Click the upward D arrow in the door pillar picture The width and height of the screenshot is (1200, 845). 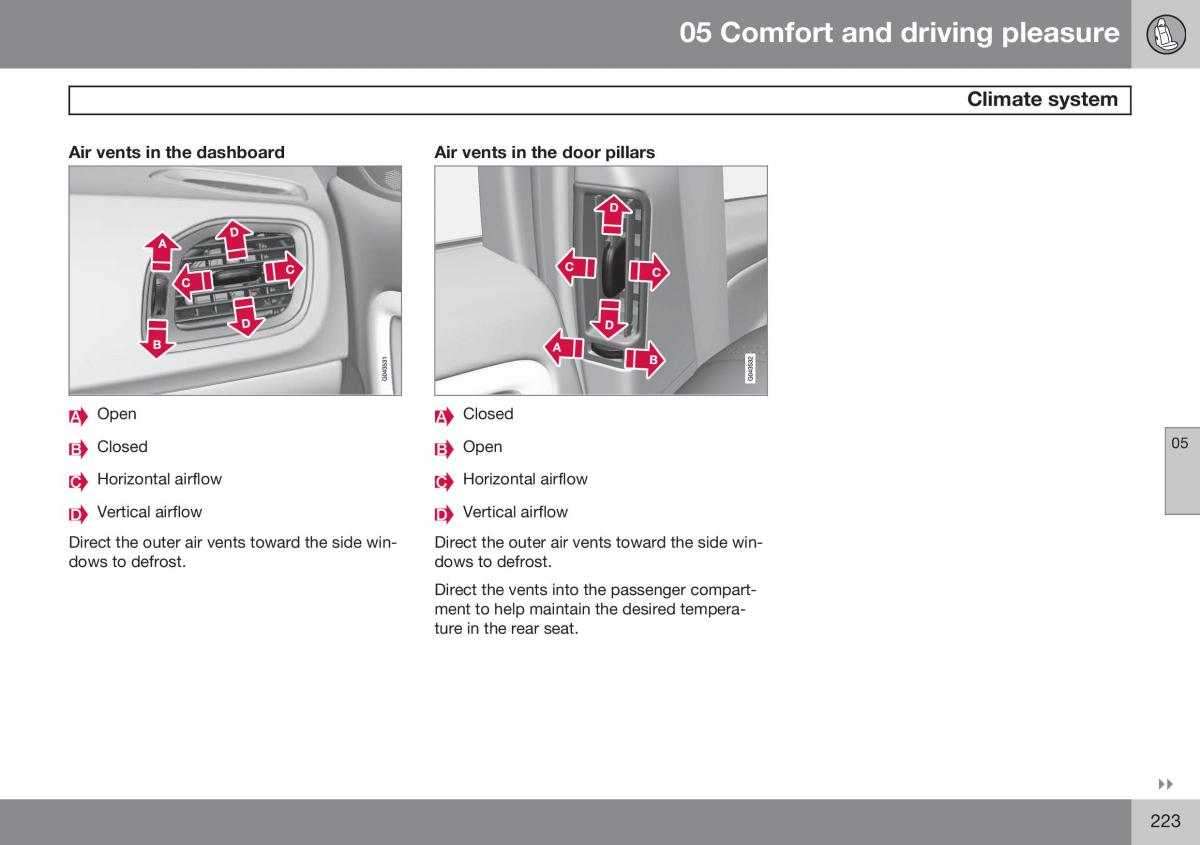(x=613, y=217)
